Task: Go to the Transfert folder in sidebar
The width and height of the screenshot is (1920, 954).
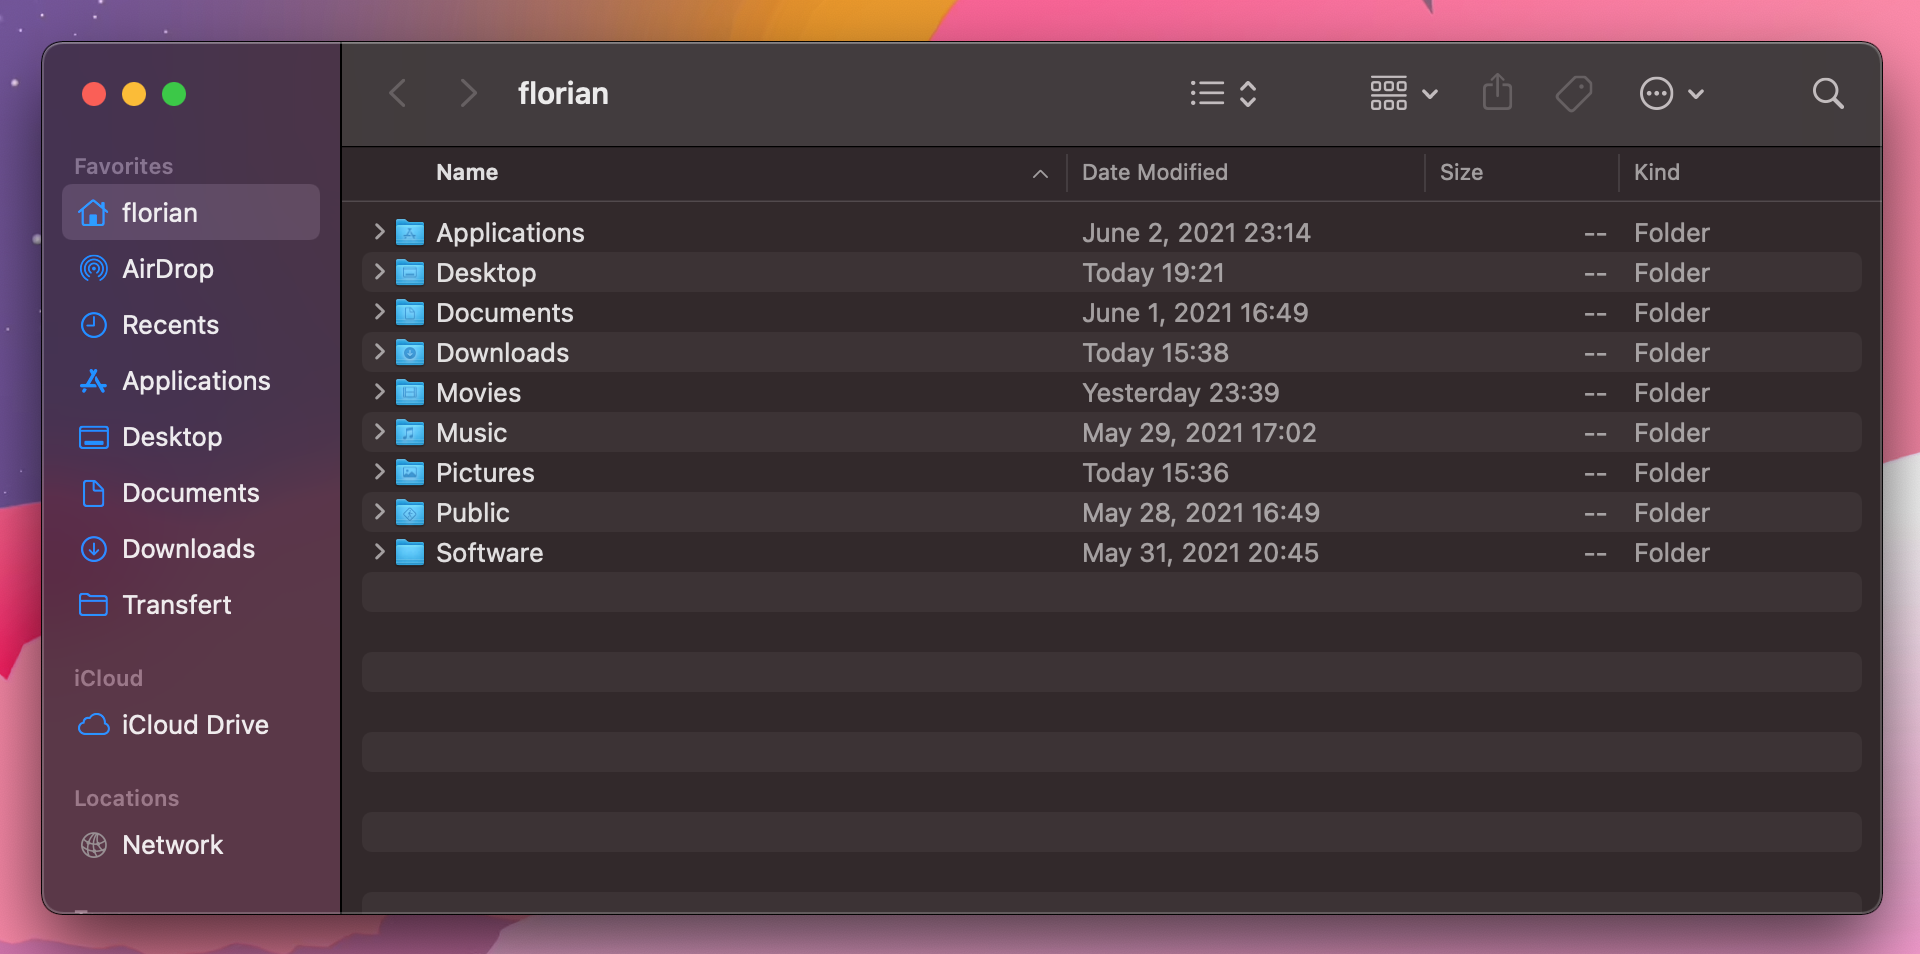Action: tap(176, 605)
